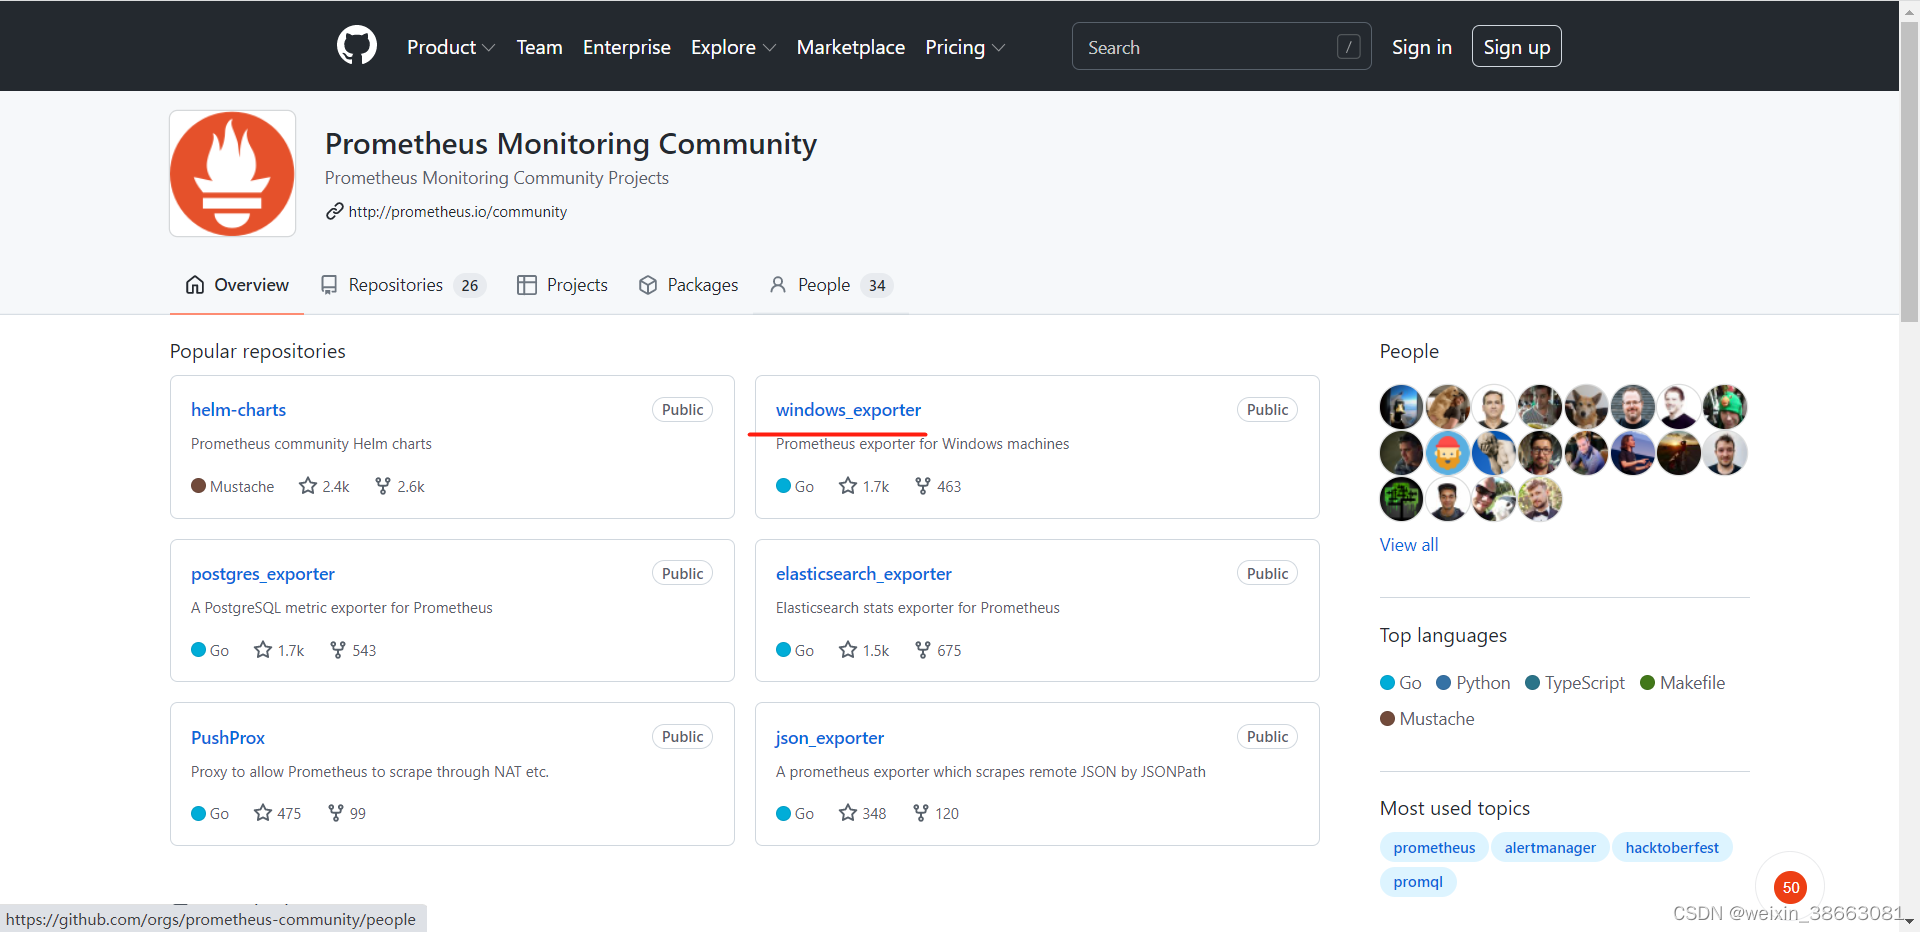Click the Sign in link
The image size is (1920, 932).
coord(1422,47)
